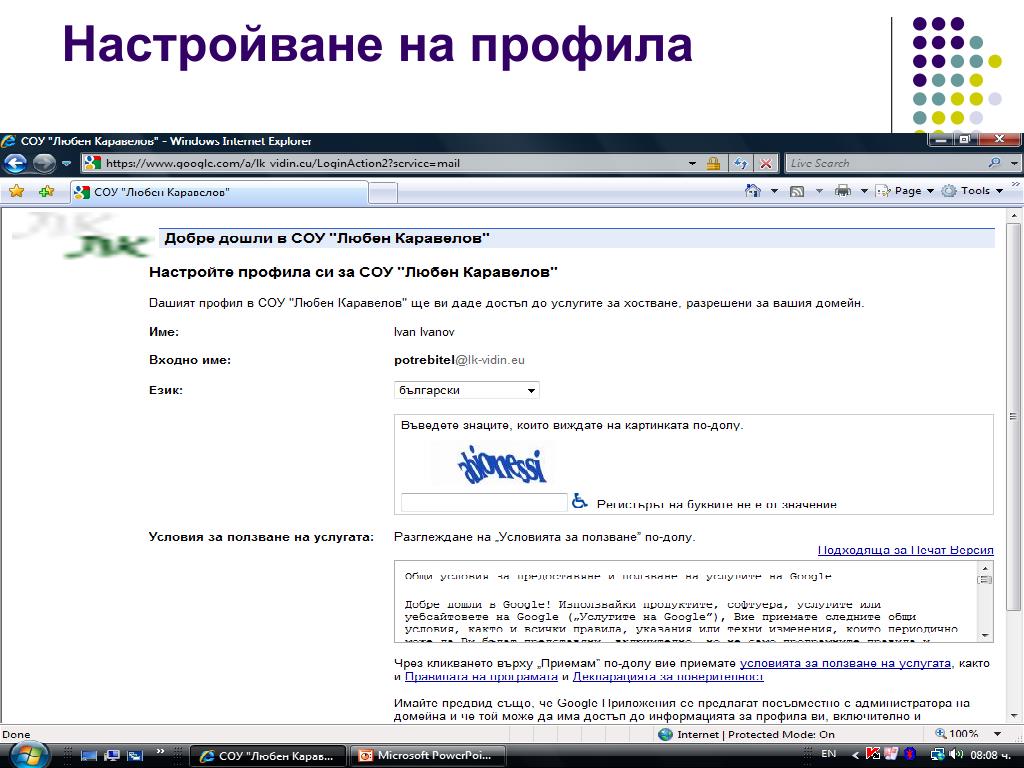1024x768 pixels.
Task: Click the Kaspersky red K tray icon
Action: [873, 754]
